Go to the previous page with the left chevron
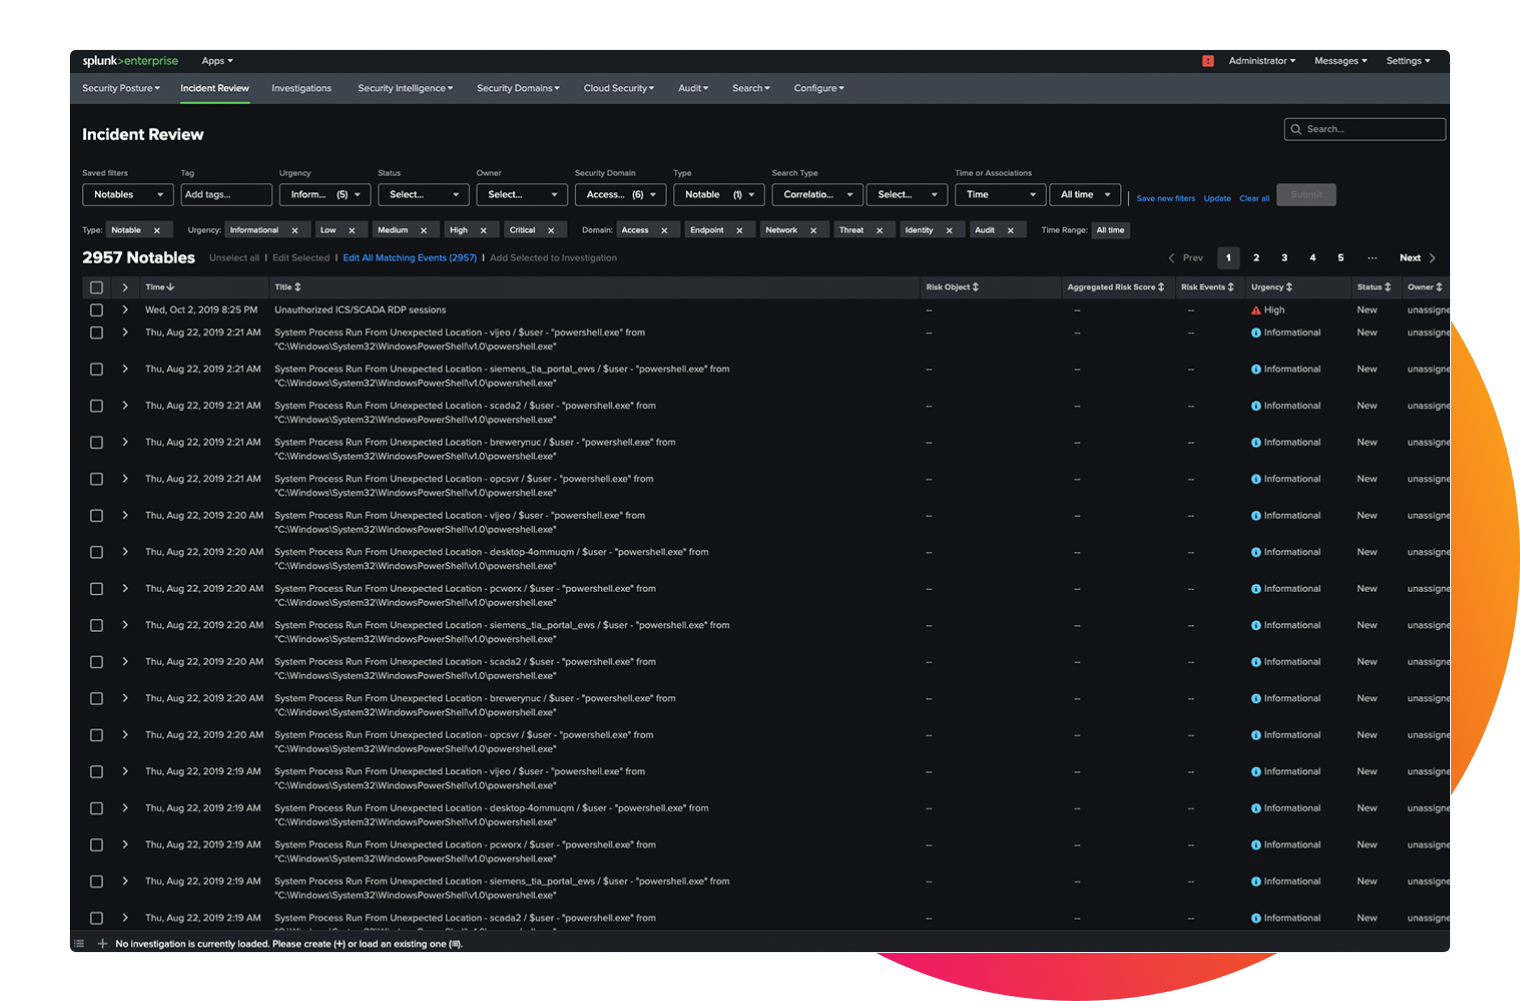The height and width of the screenshot is (1001, 1520). pyautogui.click(x=1171, y=258)
